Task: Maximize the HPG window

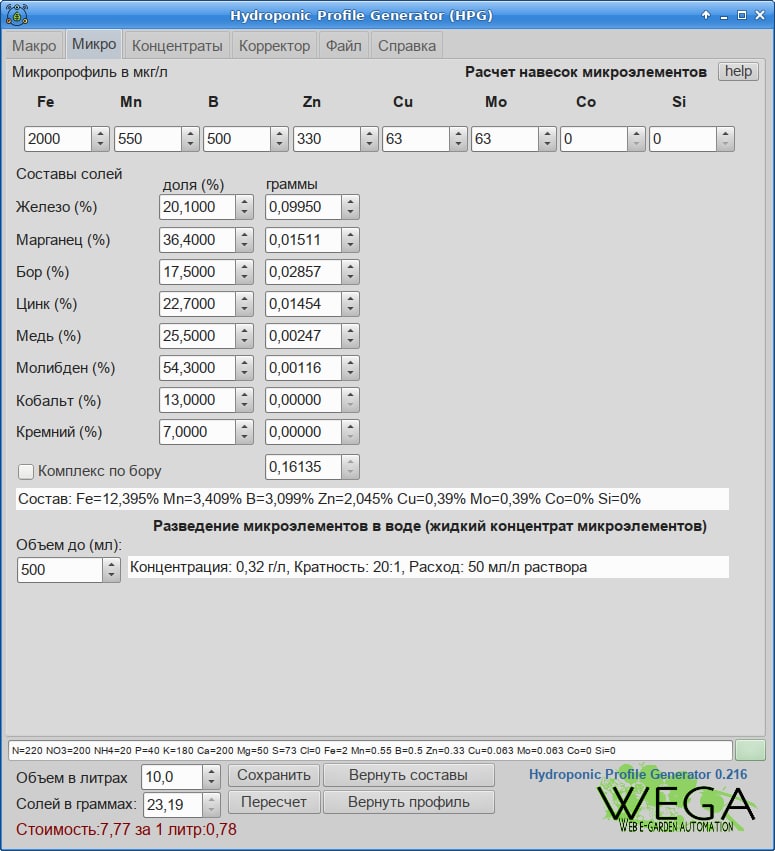Action: (x=742, y=15)
